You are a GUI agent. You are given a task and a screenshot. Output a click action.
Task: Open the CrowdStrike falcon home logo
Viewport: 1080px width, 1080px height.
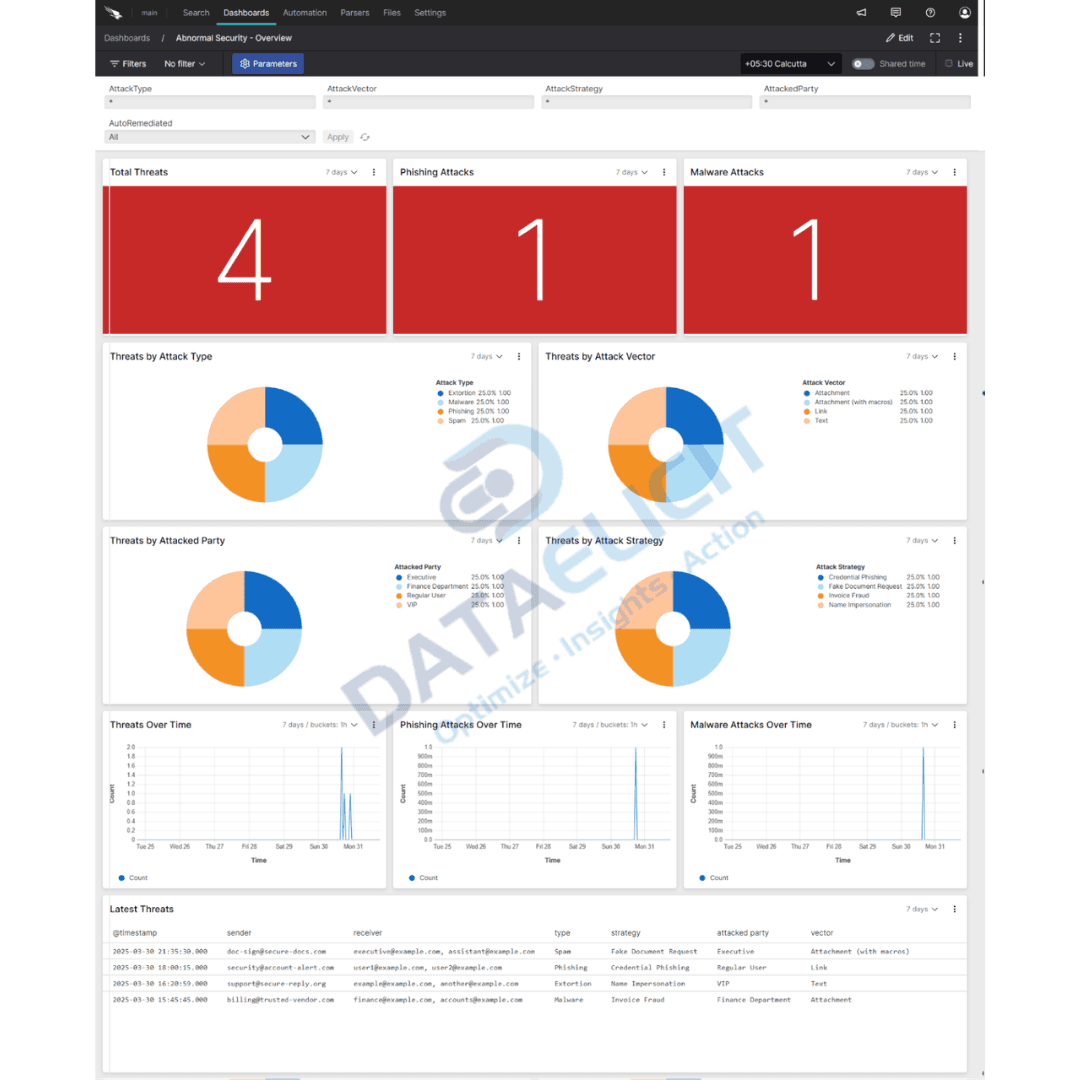point(113,12)
